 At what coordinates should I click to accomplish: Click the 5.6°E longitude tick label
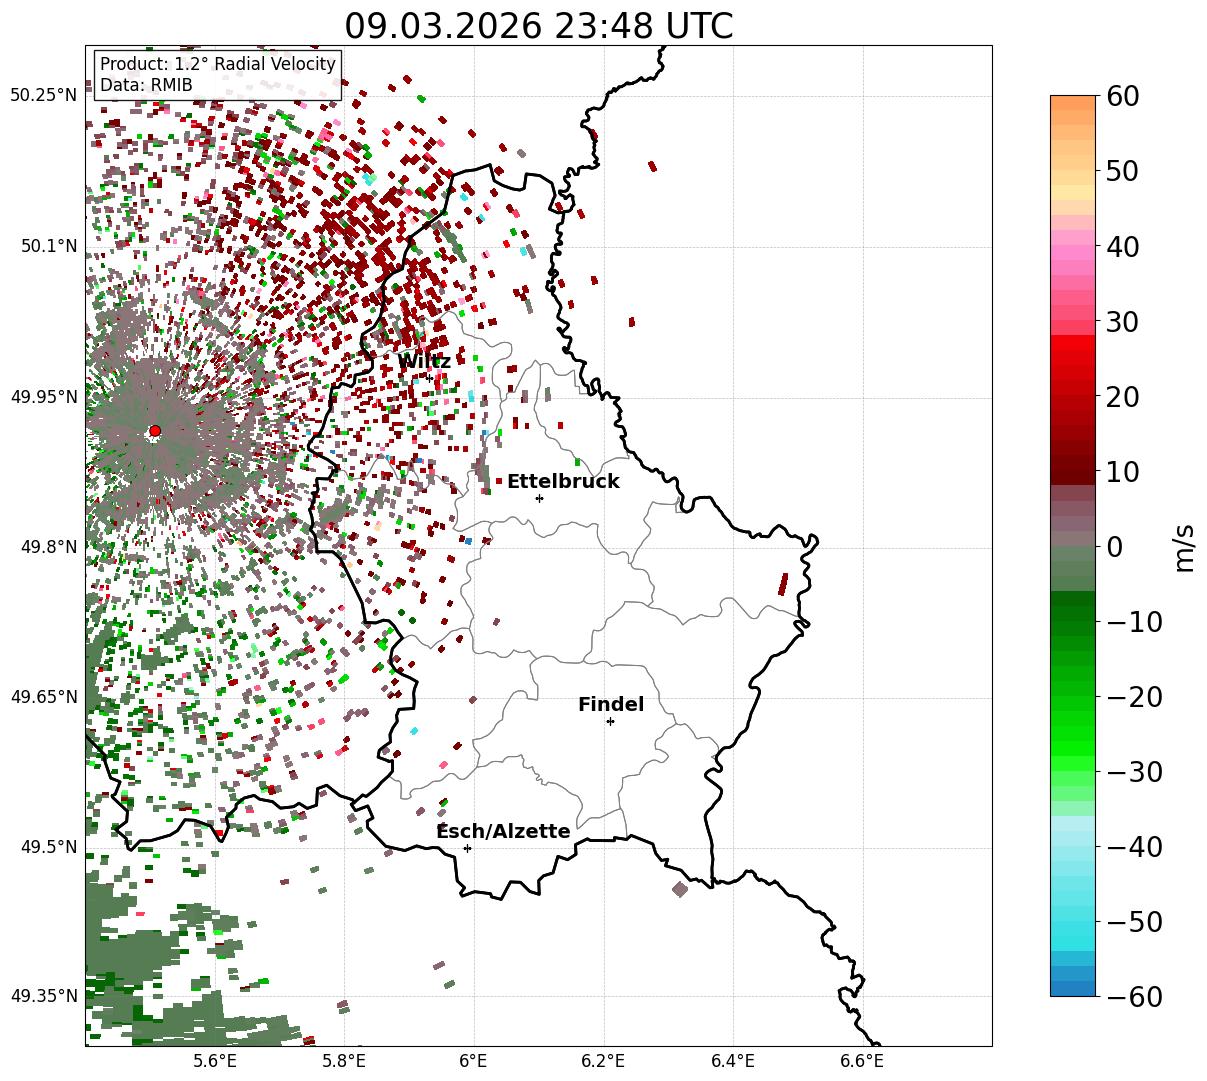tap(215, 1061)
